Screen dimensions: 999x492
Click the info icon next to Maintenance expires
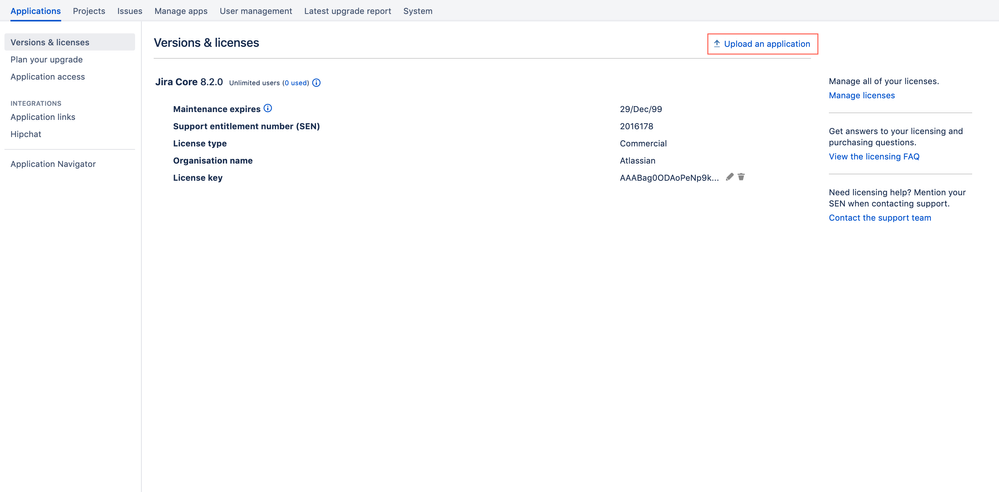tap(268, 108)
